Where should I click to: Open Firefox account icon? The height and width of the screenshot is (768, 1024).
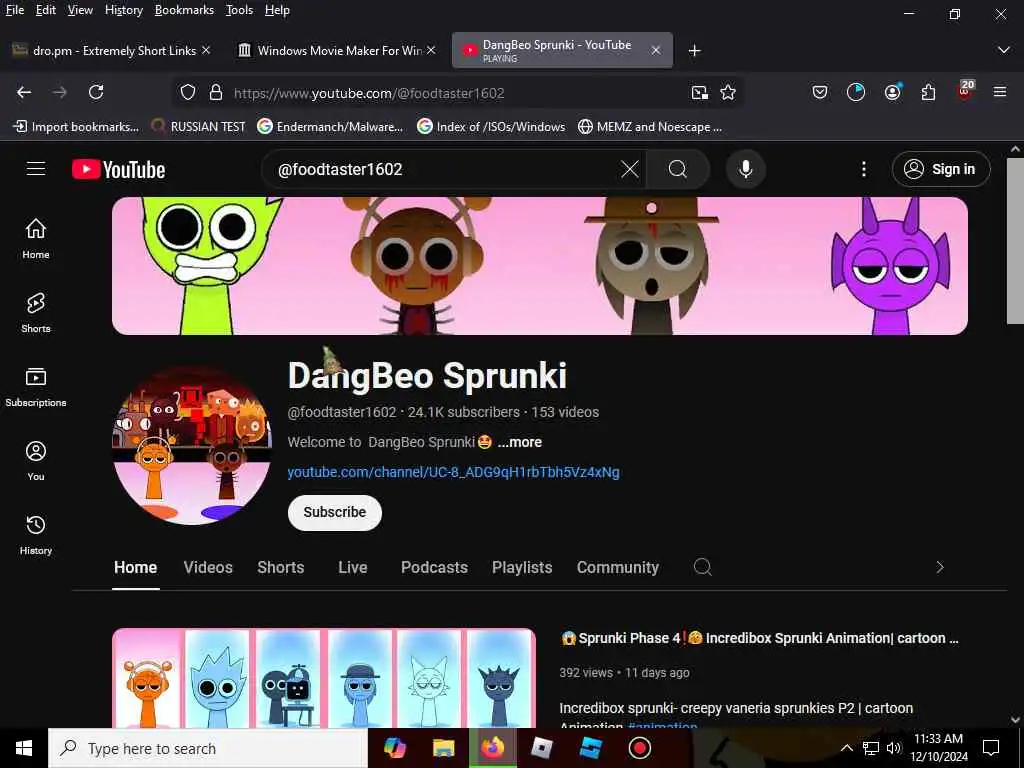coord(893,92)
